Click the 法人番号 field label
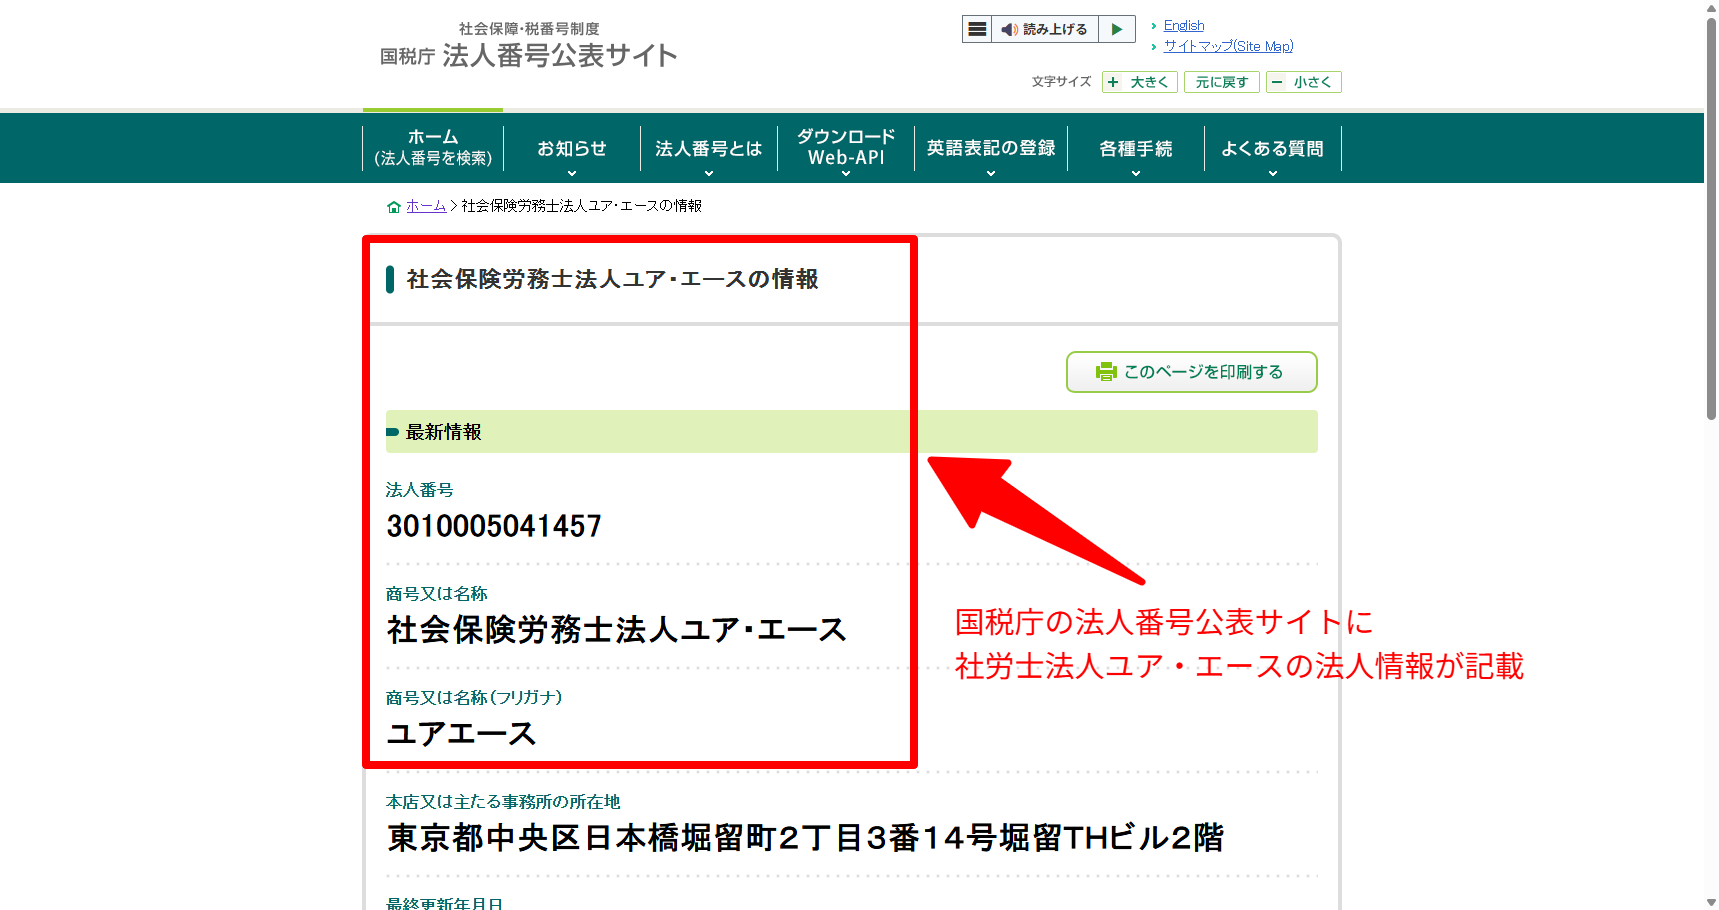The width and height of the screenshot is (1719, 910). pos(420,490)
